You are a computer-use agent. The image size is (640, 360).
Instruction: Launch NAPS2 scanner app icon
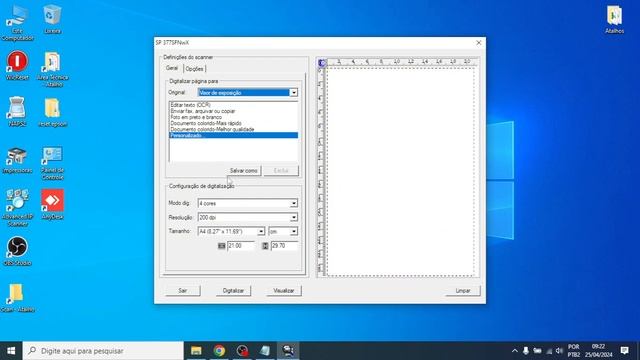(x=17, y=111)
